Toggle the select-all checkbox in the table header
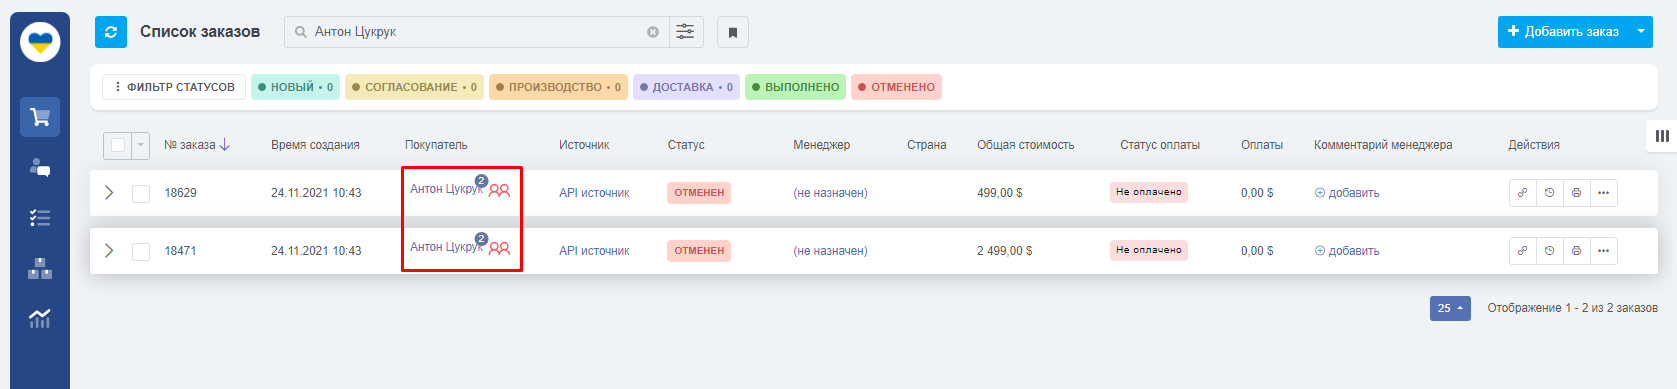Image resolution: width=1677 pixels, height=389 pixels. point(118,145)
